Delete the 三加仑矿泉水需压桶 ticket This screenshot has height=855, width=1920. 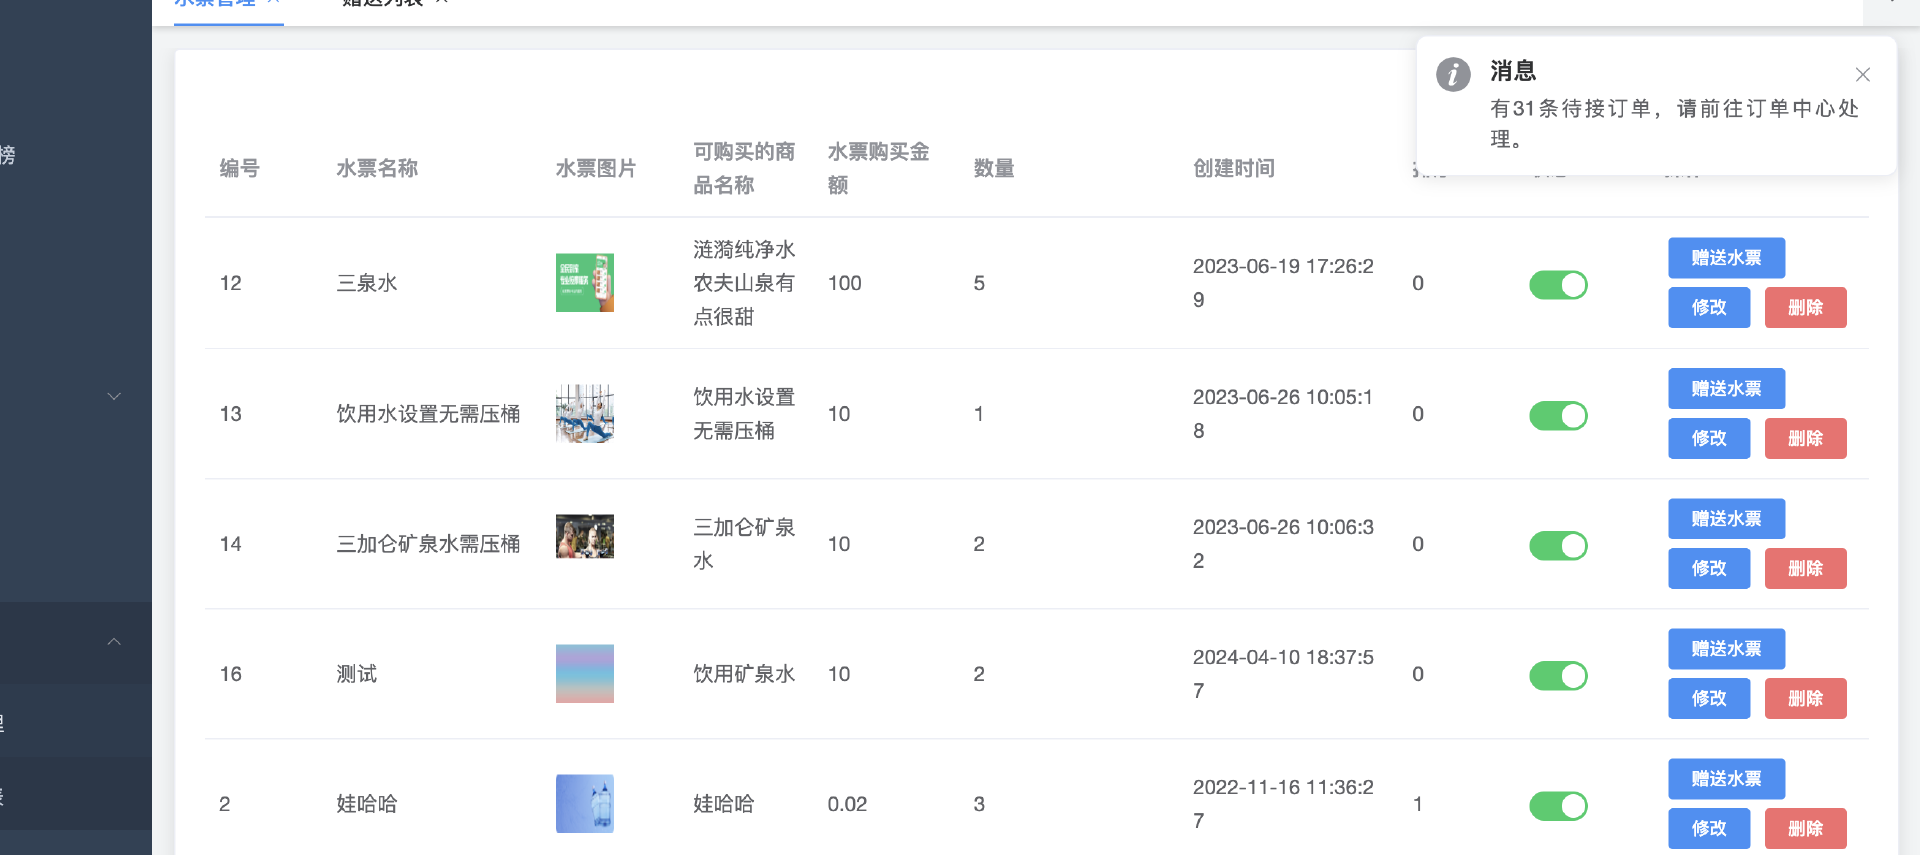click(1805, 568)
